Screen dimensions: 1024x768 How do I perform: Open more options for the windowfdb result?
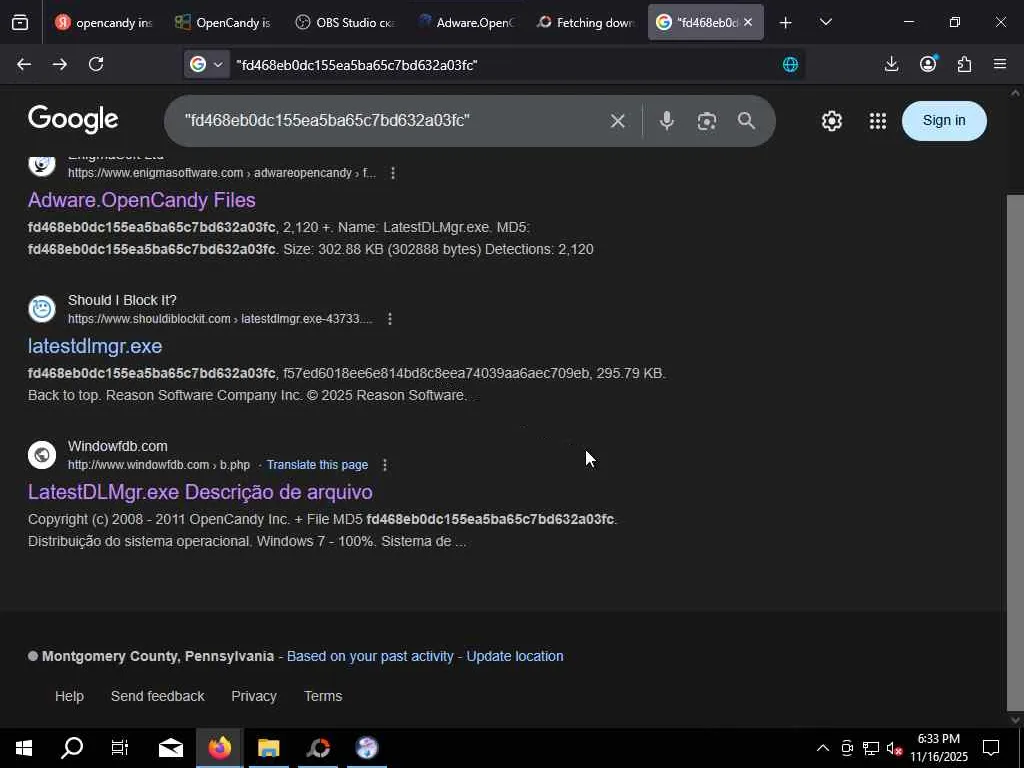click(x=385, y=465)
